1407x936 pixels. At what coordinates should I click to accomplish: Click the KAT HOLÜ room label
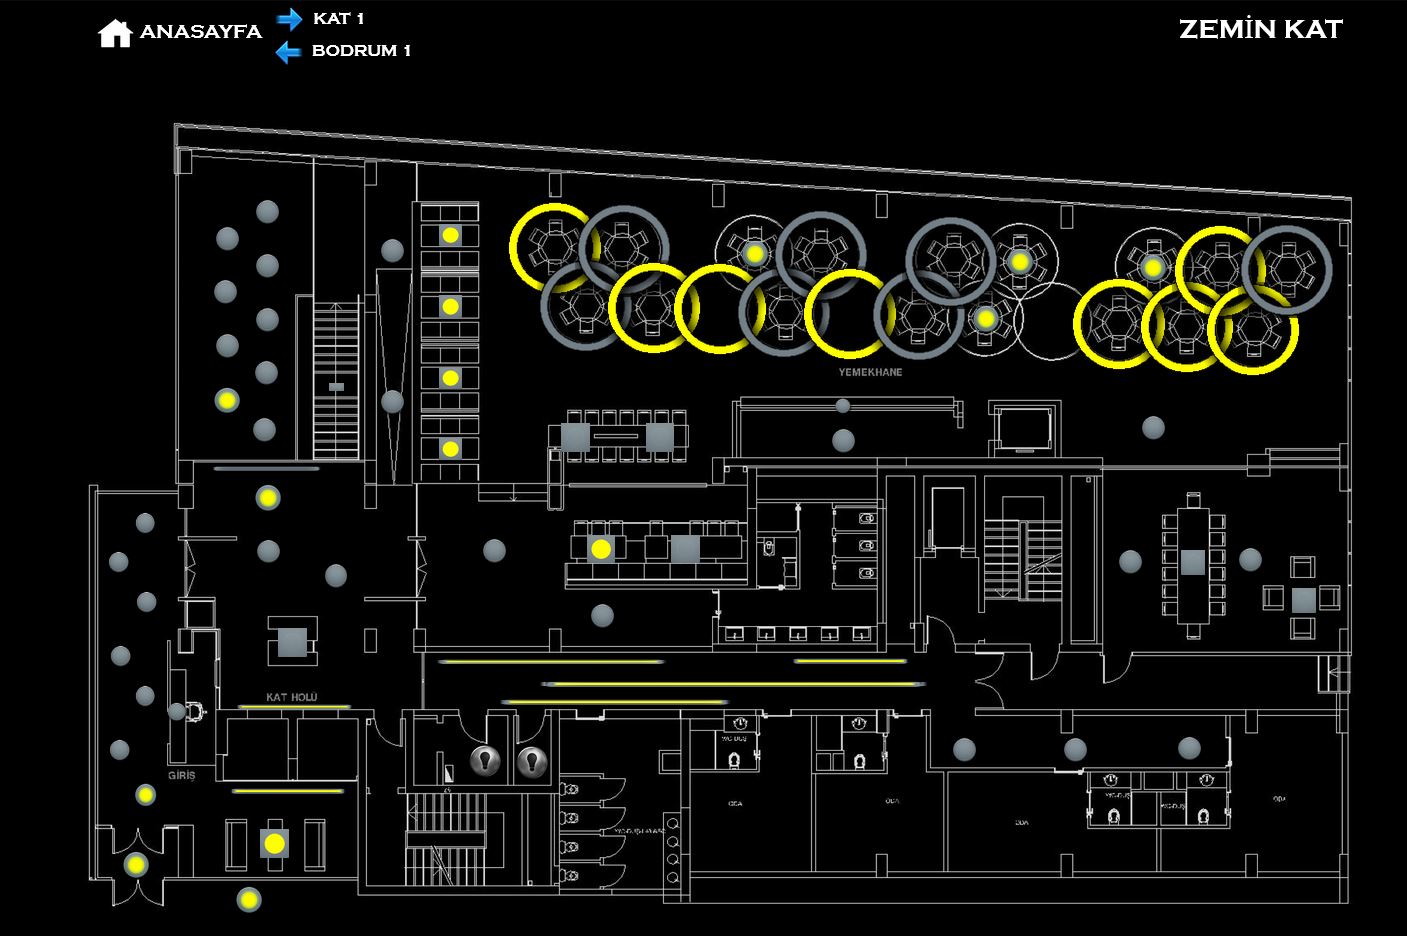tap(292, 697)
